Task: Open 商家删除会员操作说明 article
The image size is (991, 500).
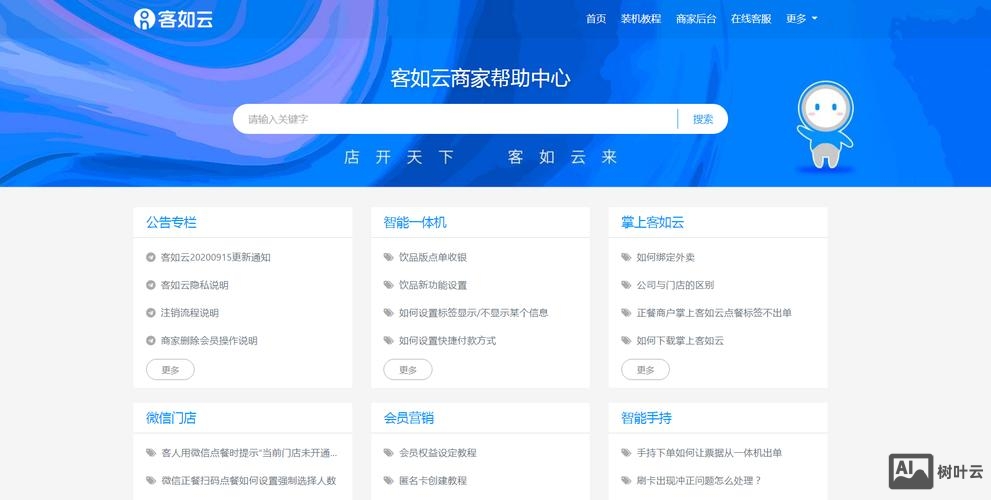Action: [x=209, y=341]
